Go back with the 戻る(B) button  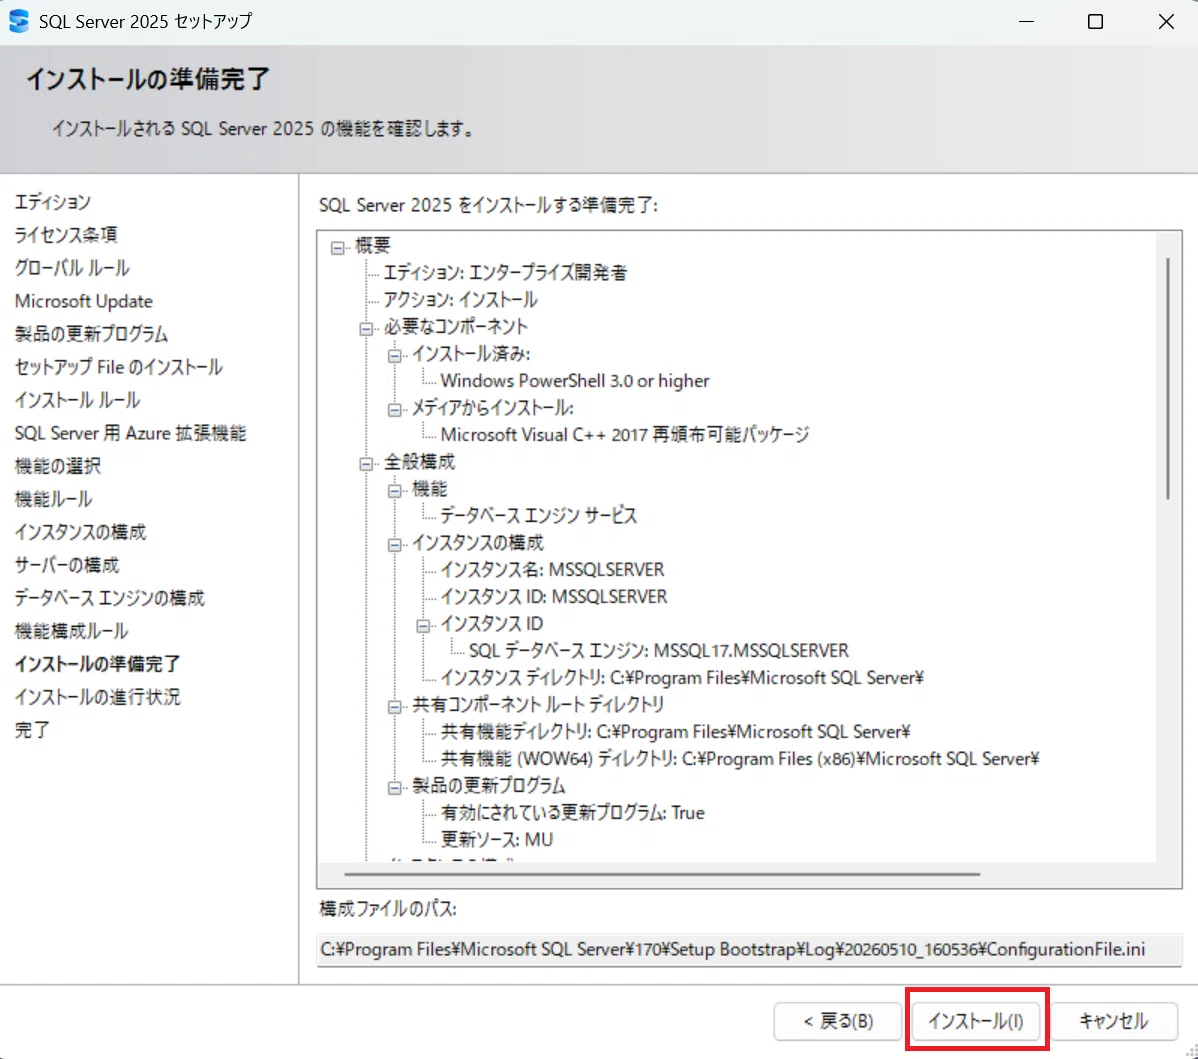click(x=838, y=1021)
